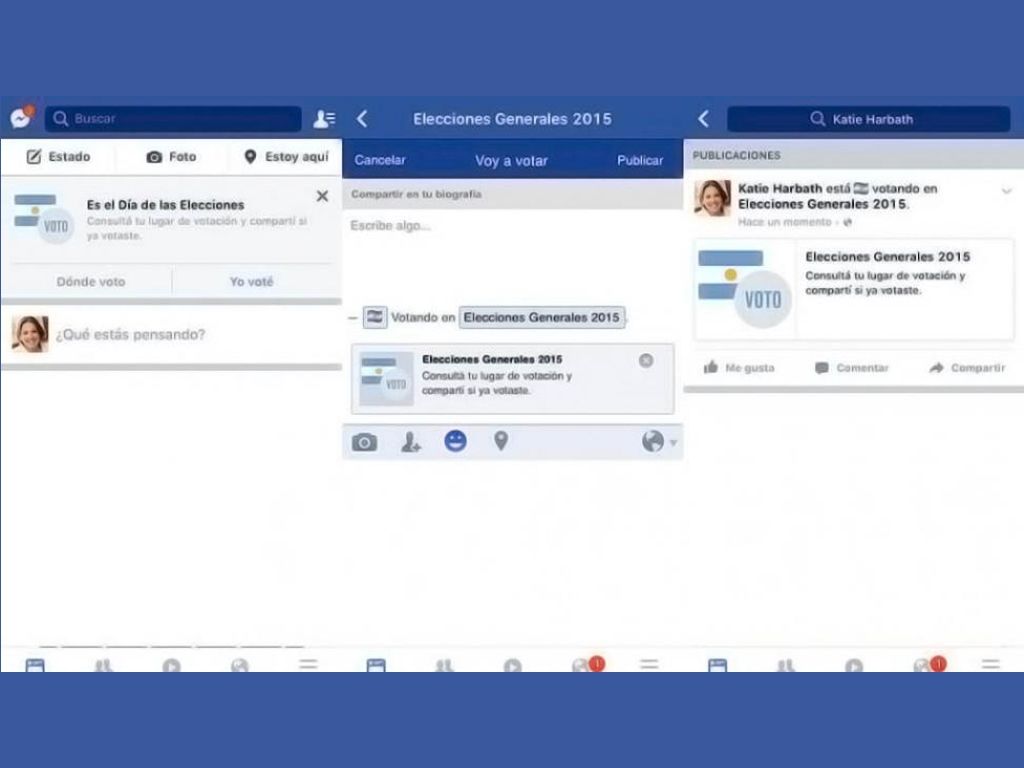The image size is (1024, 768).
Task: Open the audience privacy globe dropdown
Action: pyautogui.click(x=659, y=442)
